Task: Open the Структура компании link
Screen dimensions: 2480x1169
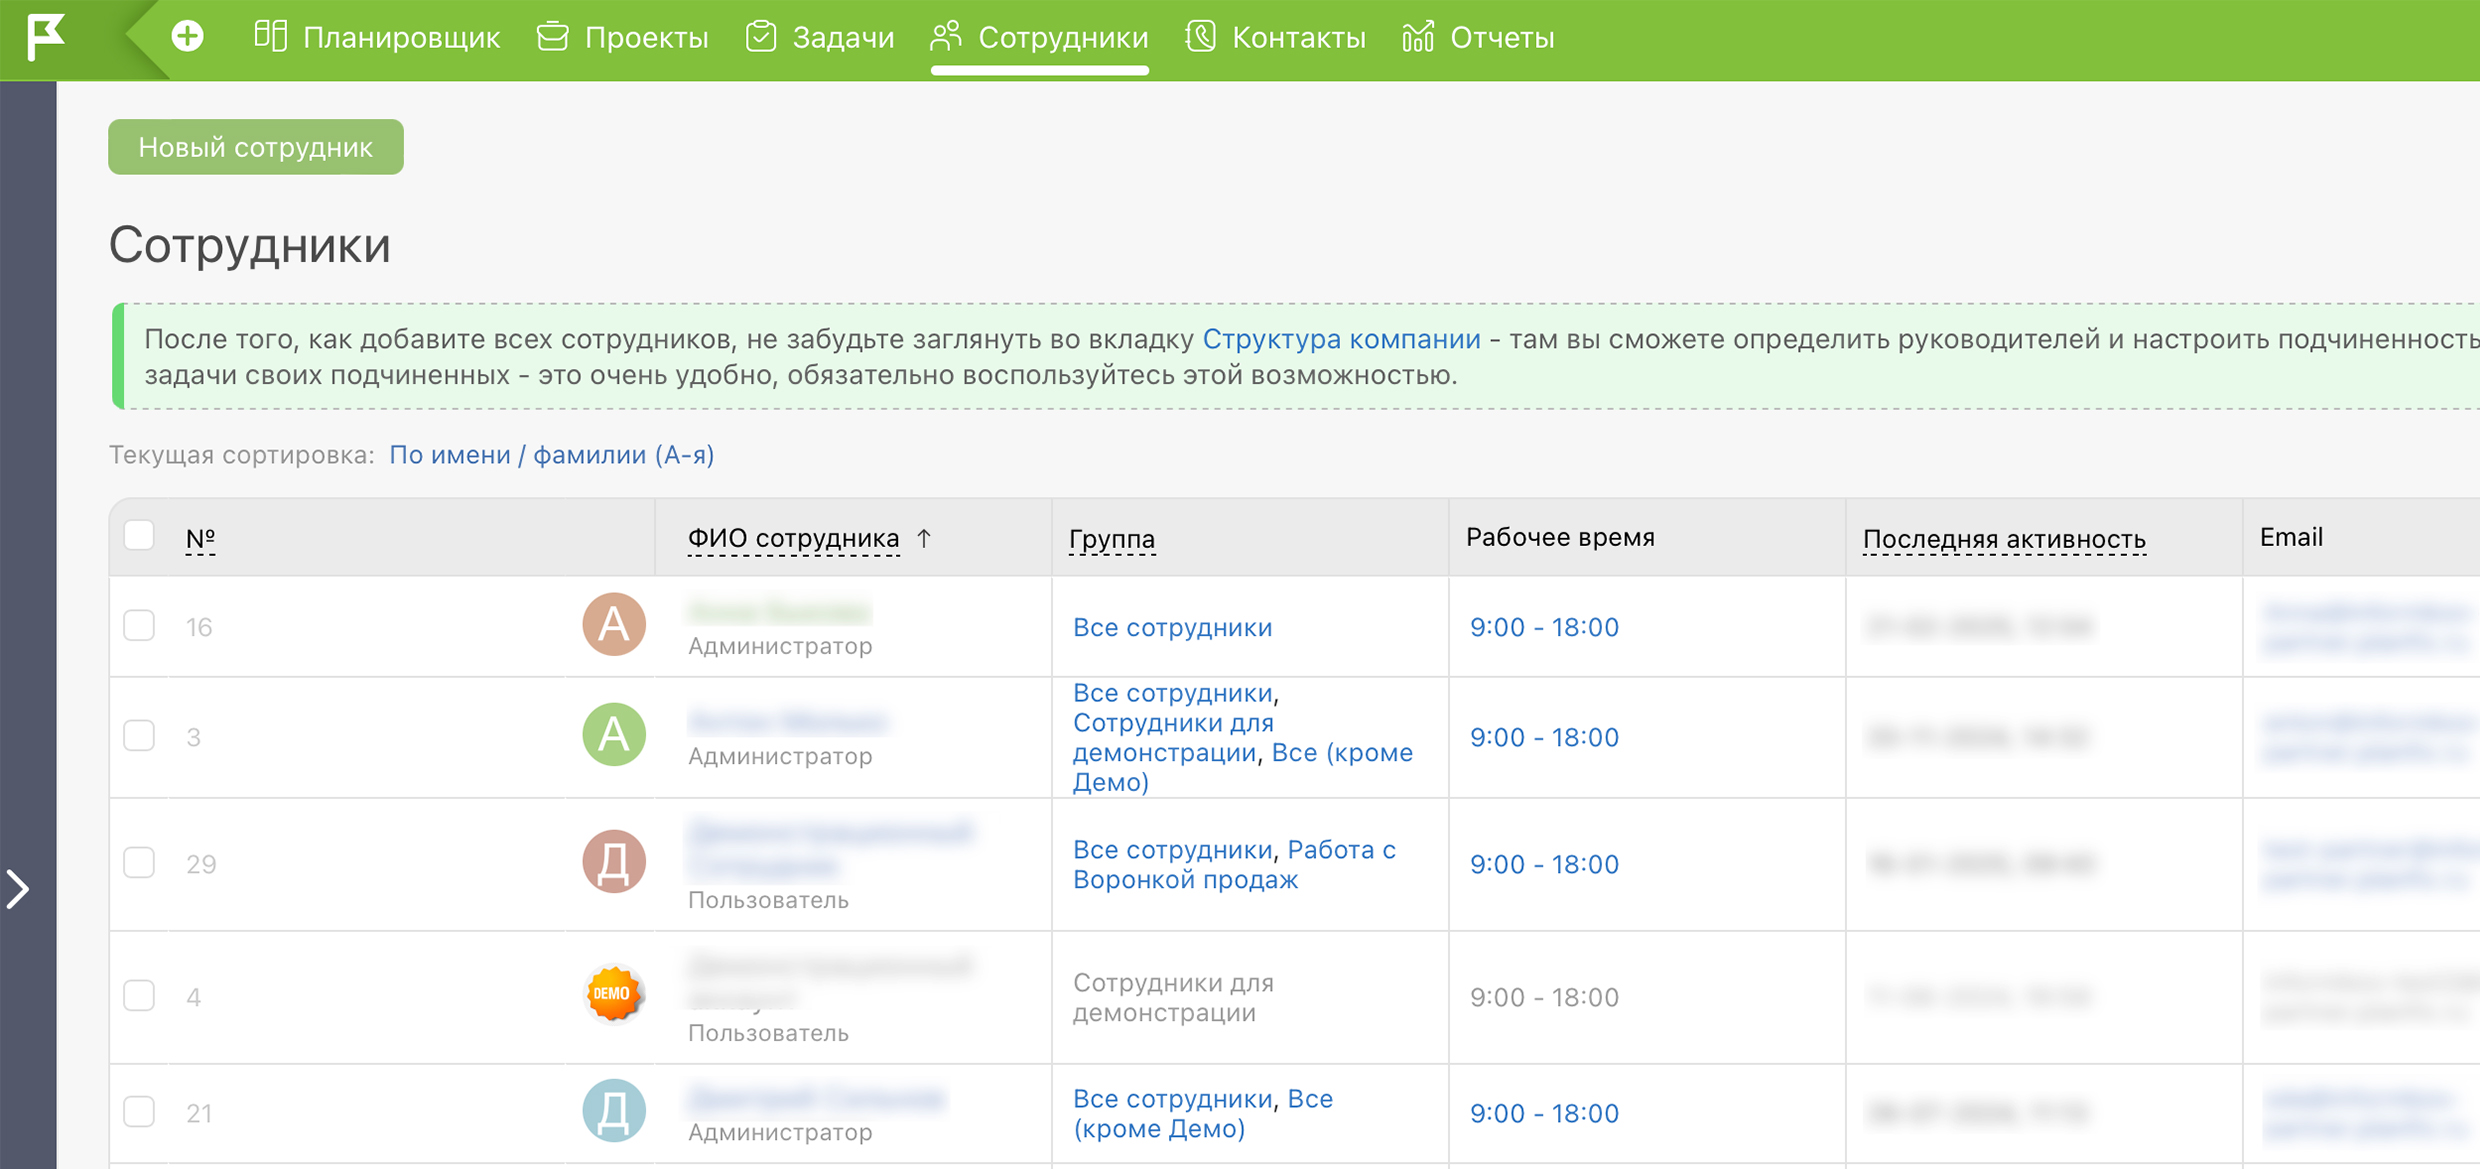Action: coord(1341,339)
